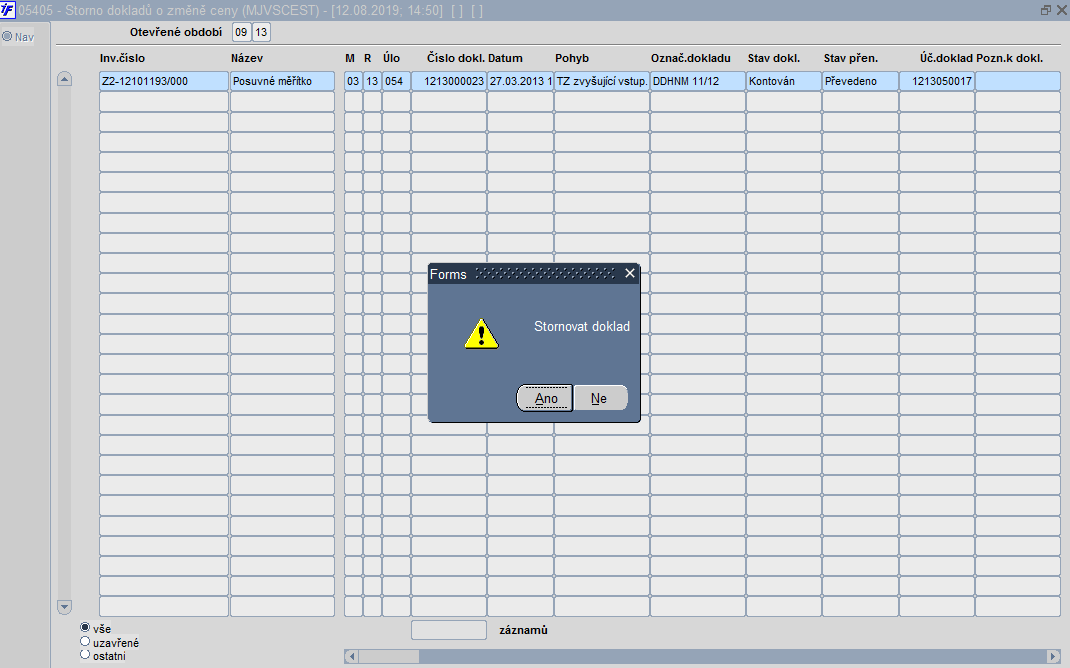1070x668 pixels.
Task: Click the record scroll down arrow
Action: click(64, 607)
